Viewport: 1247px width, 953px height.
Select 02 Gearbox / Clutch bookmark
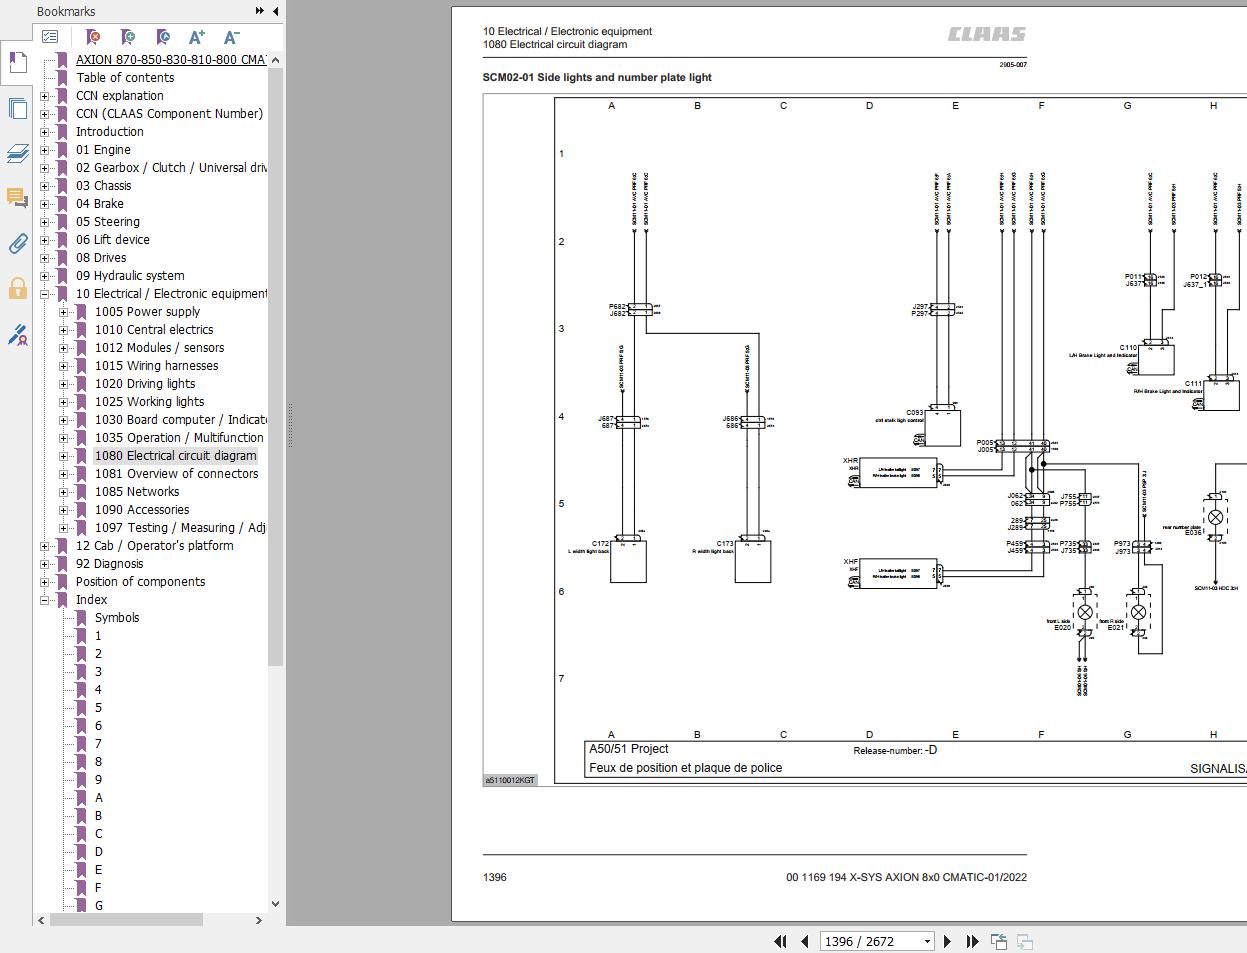tap(171, 168)
